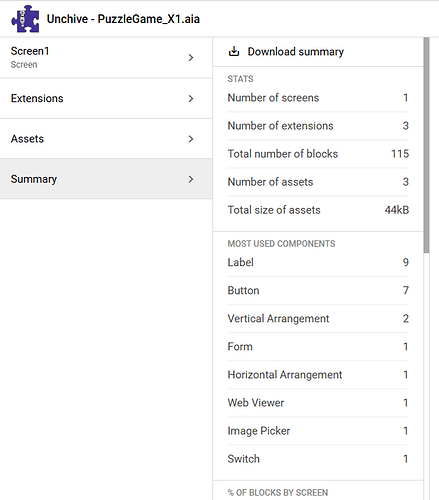Click the Button component row
439x500 pixels.
tap(318, 290)
